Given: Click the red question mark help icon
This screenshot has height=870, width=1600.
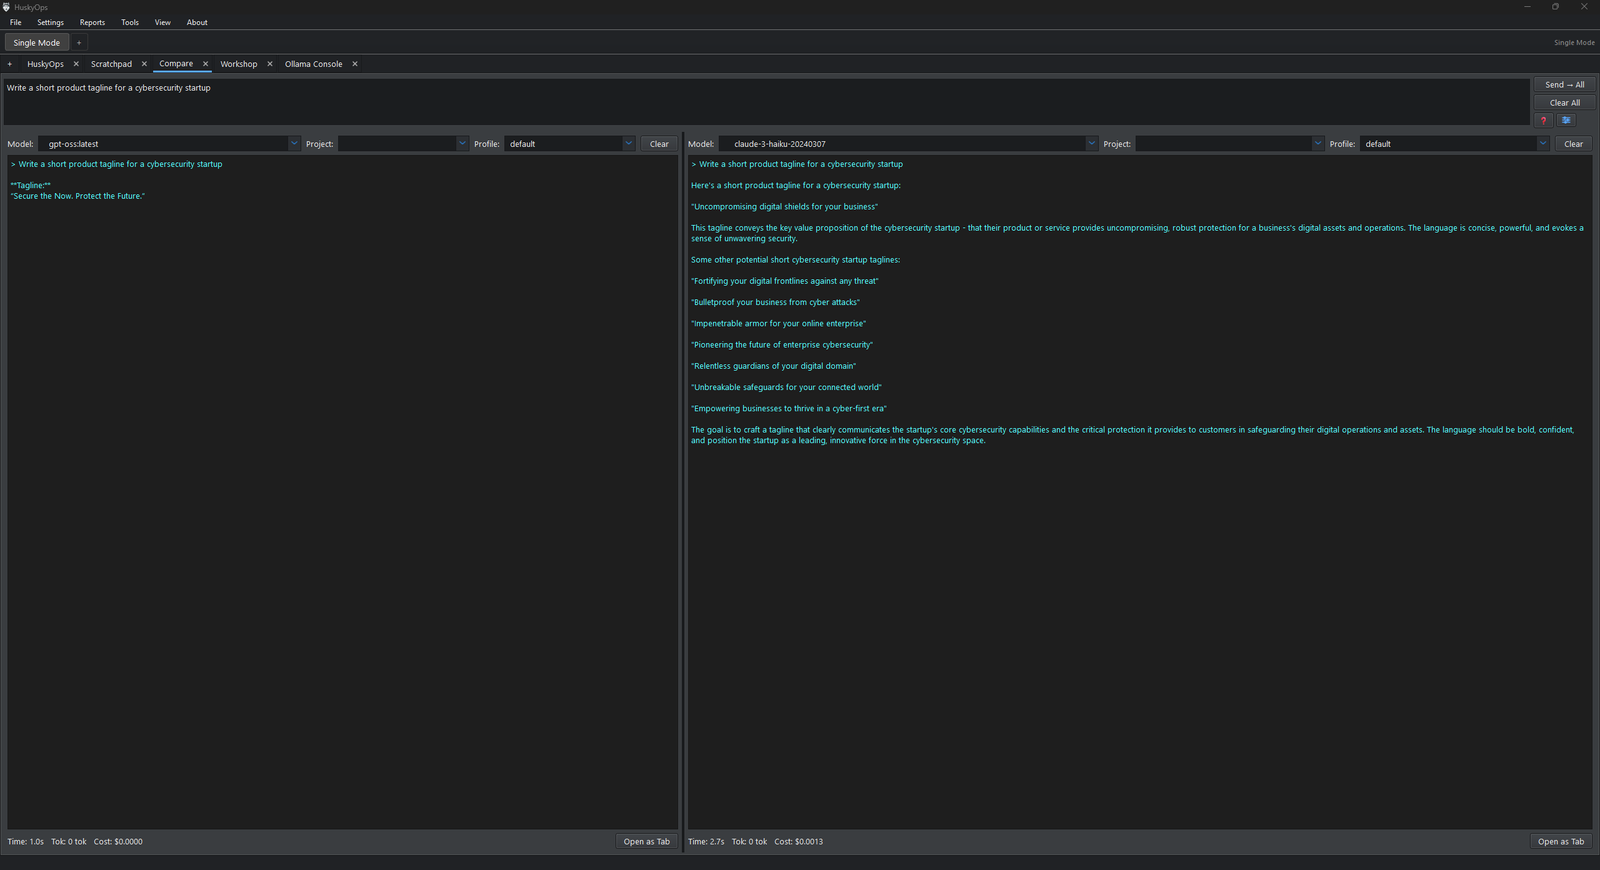Looking at the screenshot, I should point(1543,120).
